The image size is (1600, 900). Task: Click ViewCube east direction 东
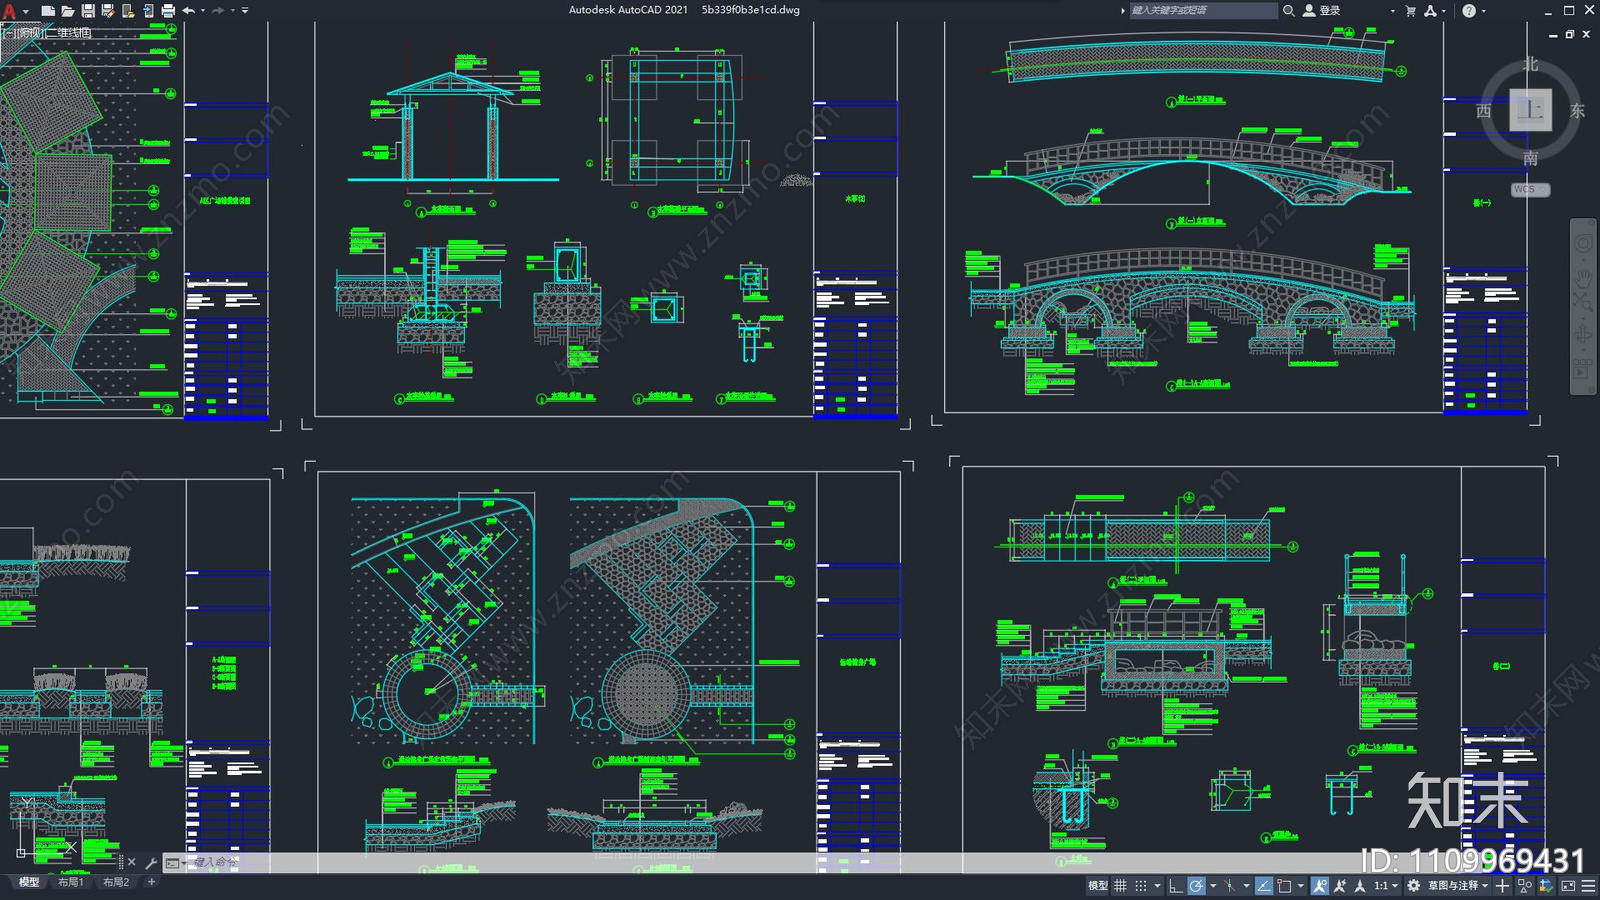coord(1577,110)
